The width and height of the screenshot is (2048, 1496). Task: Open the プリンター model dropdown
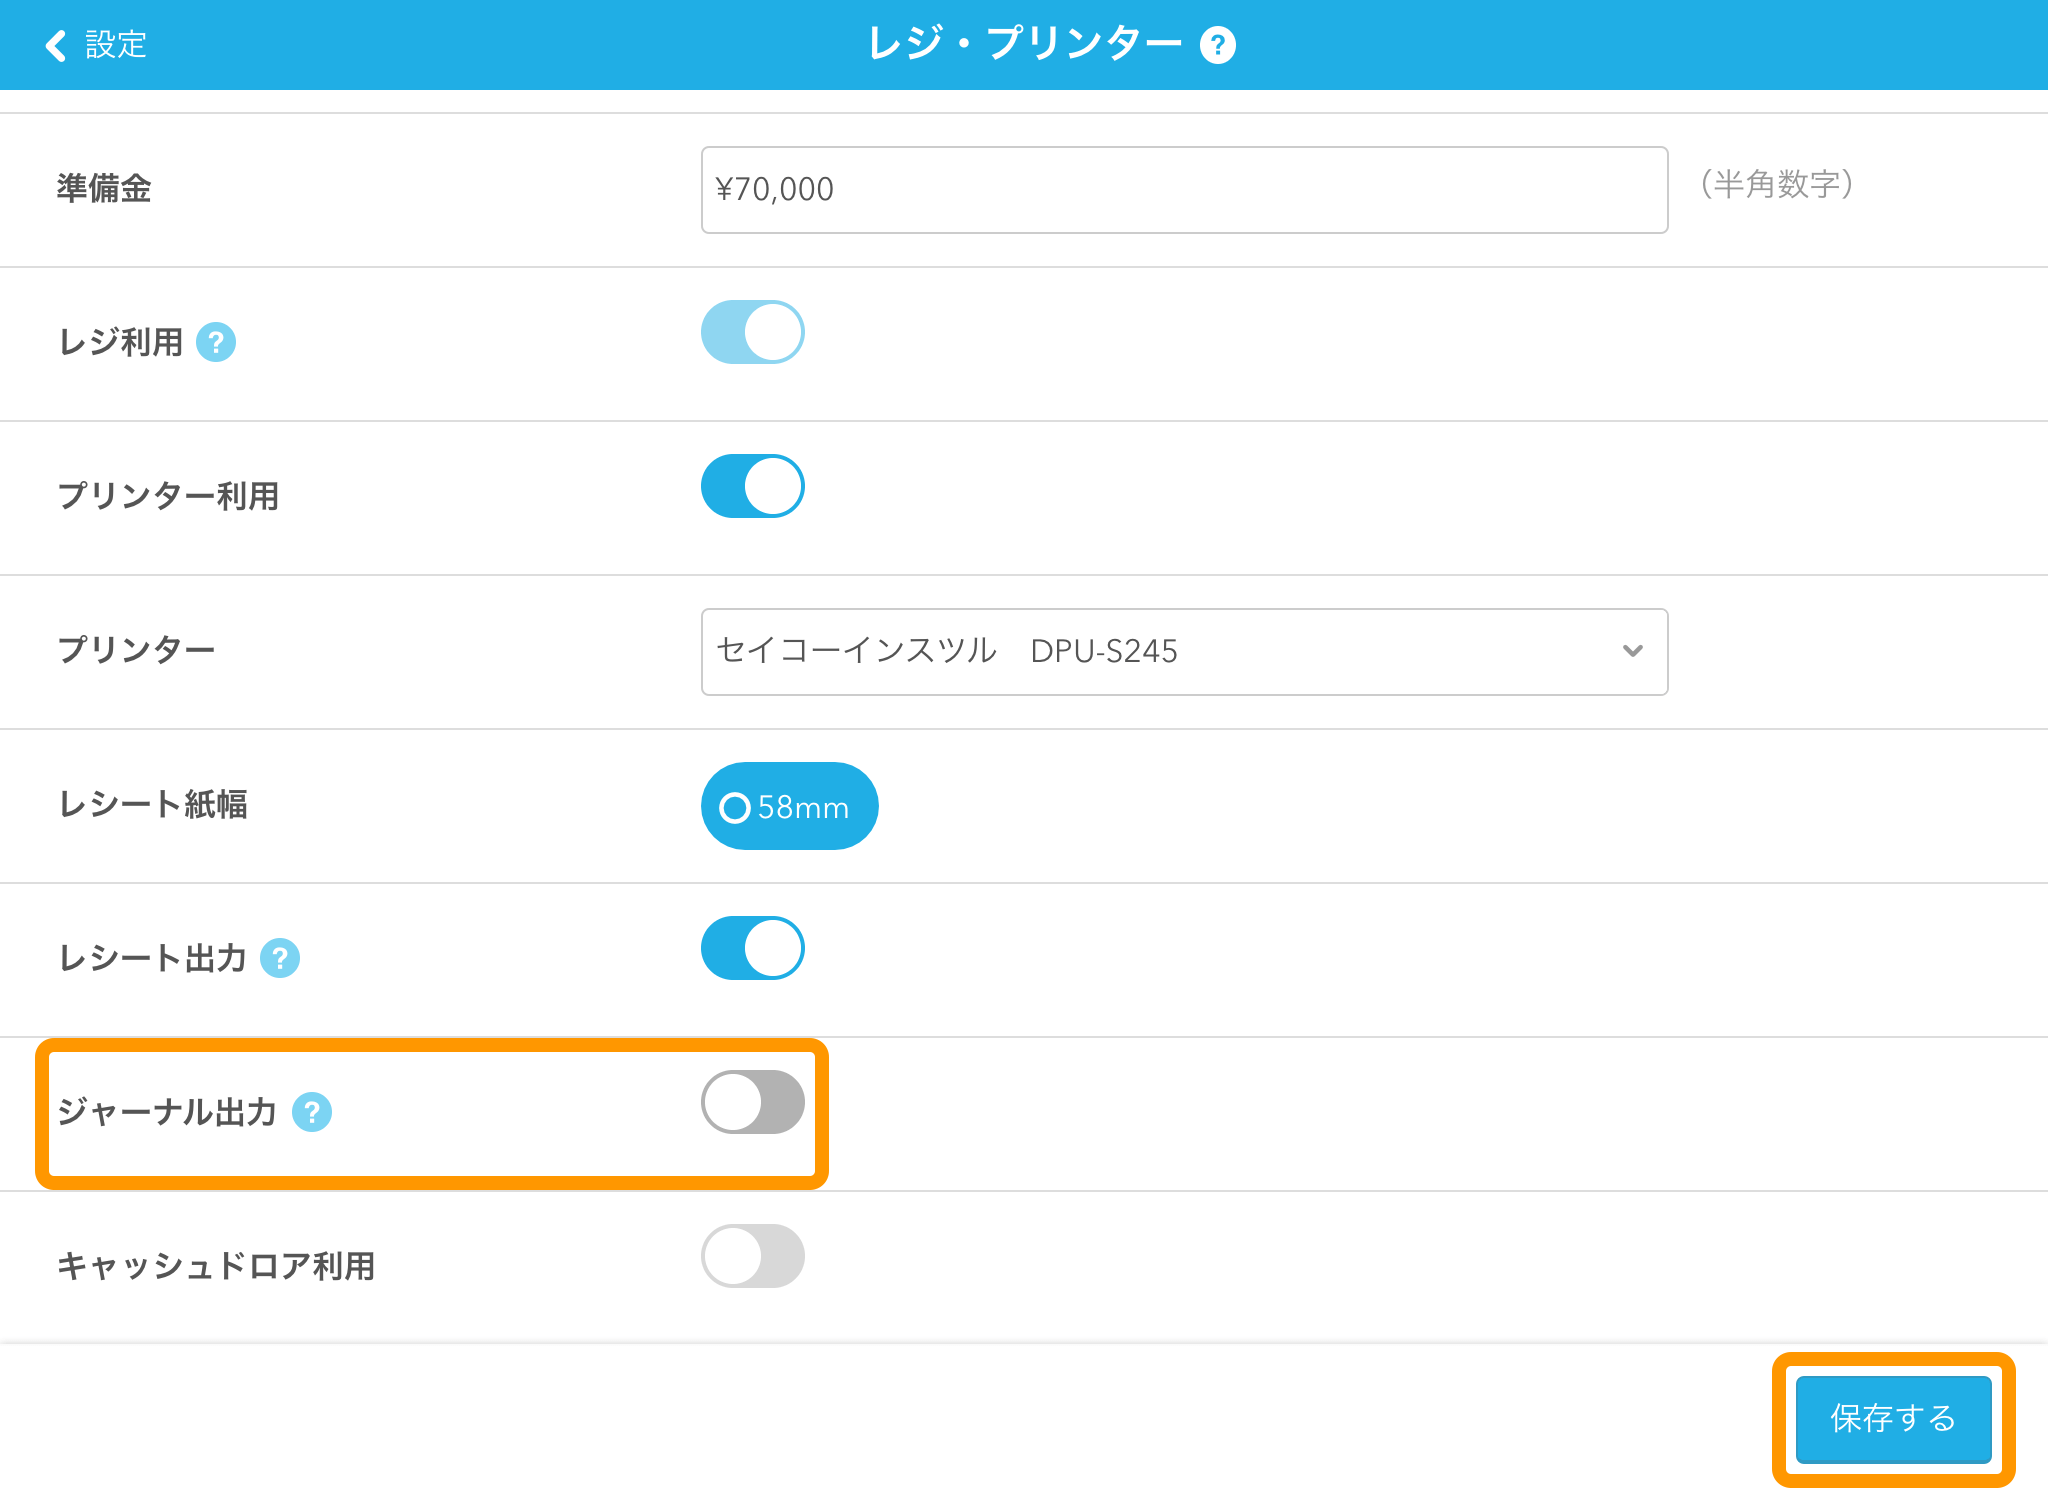click(1184, 652)
